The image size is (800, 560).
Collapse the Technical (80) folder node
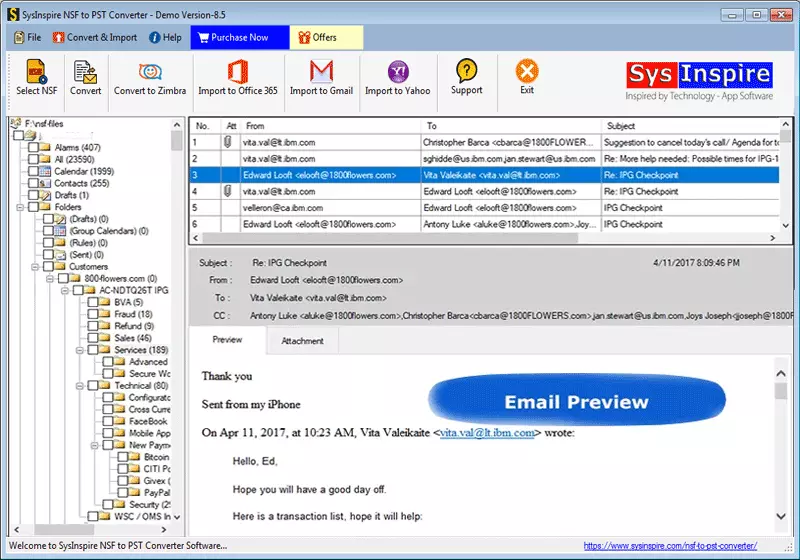pos(77,385)
